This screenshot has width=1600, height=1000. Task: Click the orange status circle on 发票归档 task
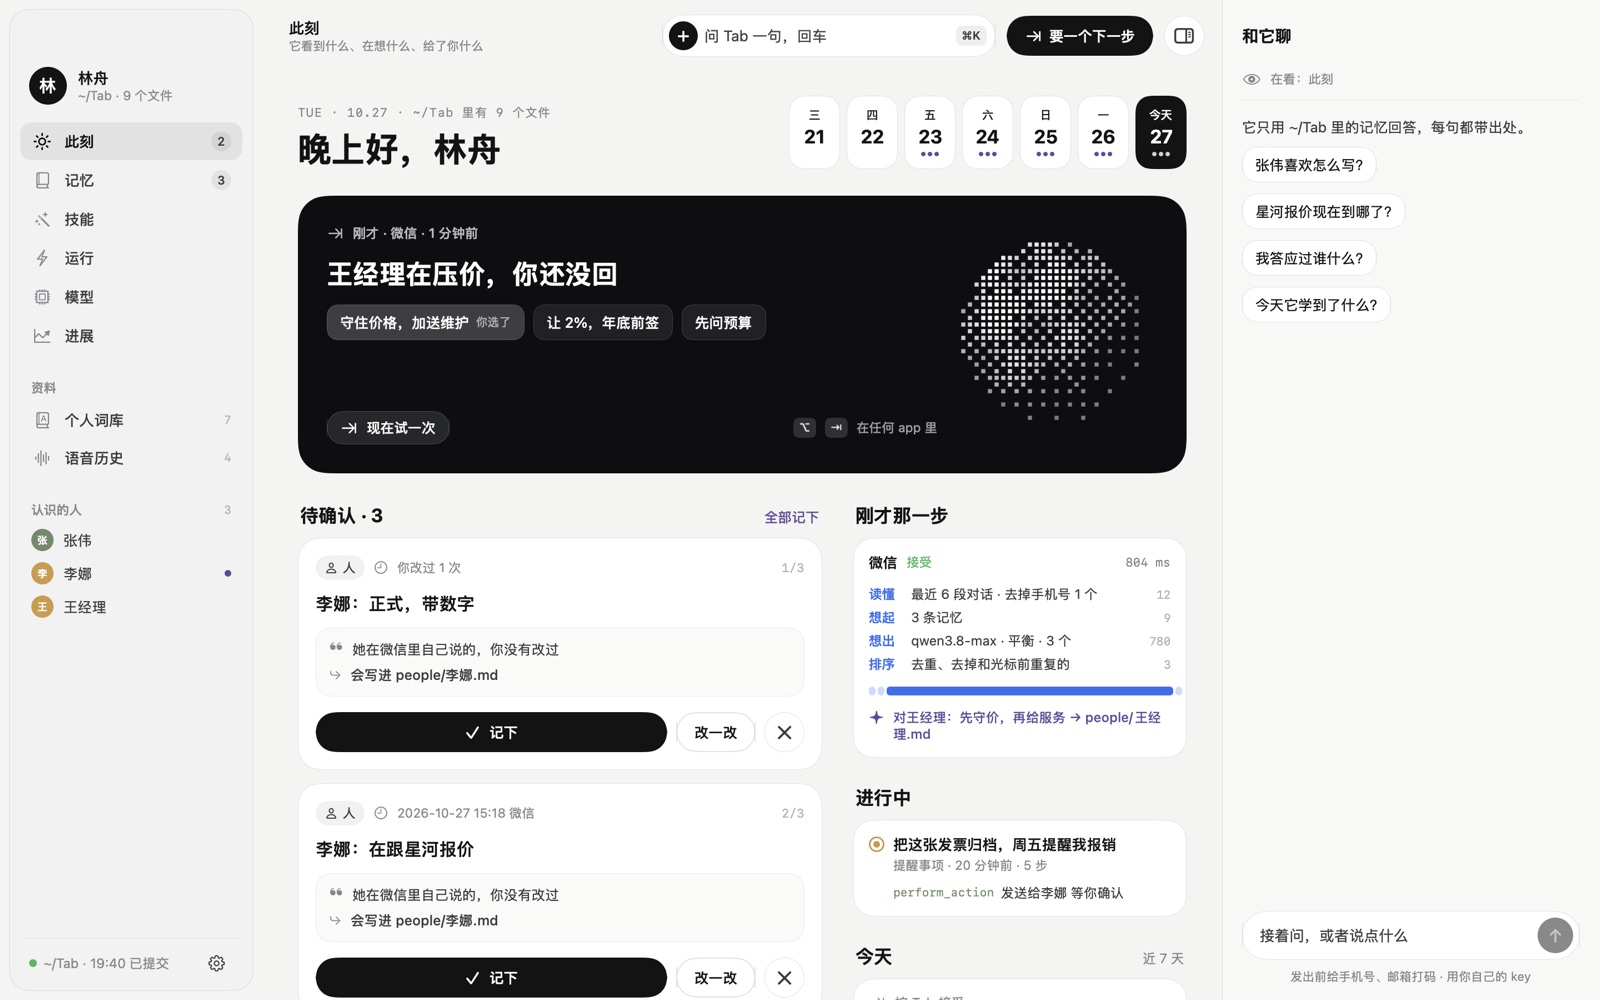click(877, 844)
